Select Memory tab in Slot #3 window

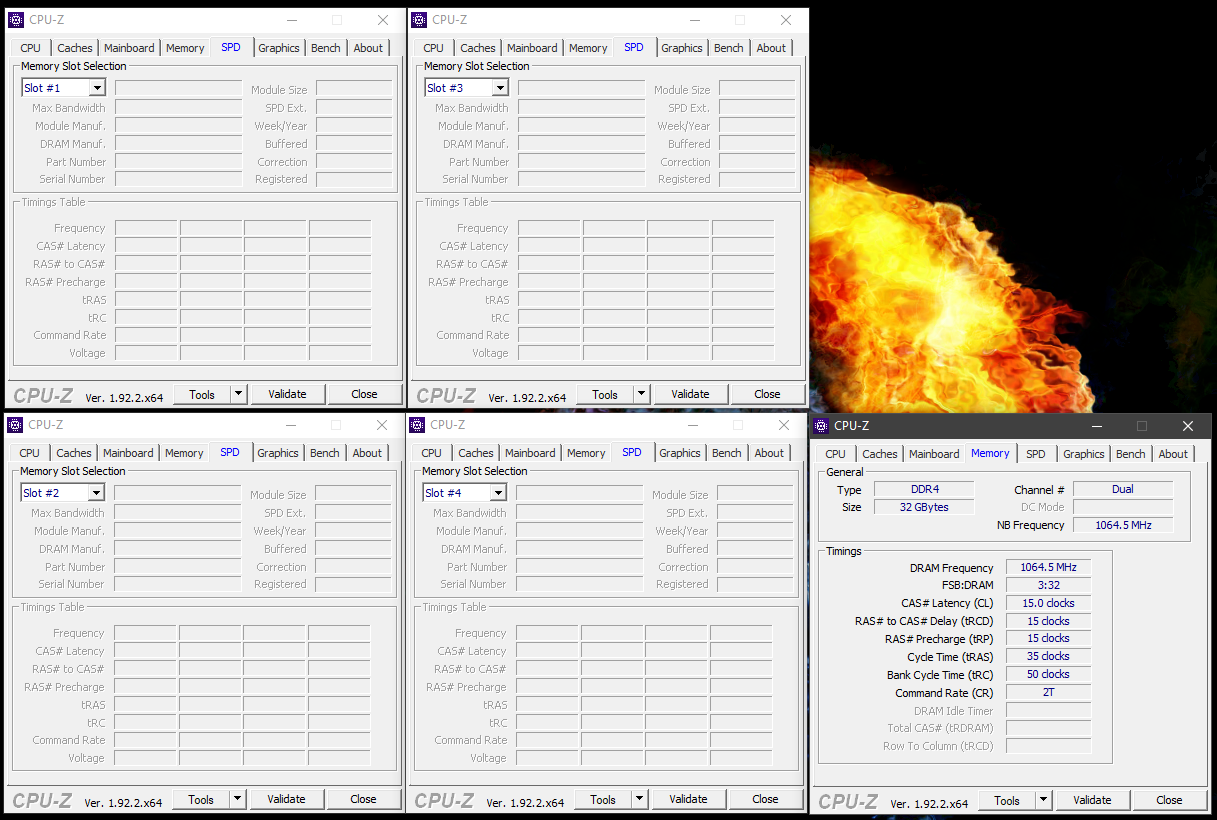click(x=588, y=48)
